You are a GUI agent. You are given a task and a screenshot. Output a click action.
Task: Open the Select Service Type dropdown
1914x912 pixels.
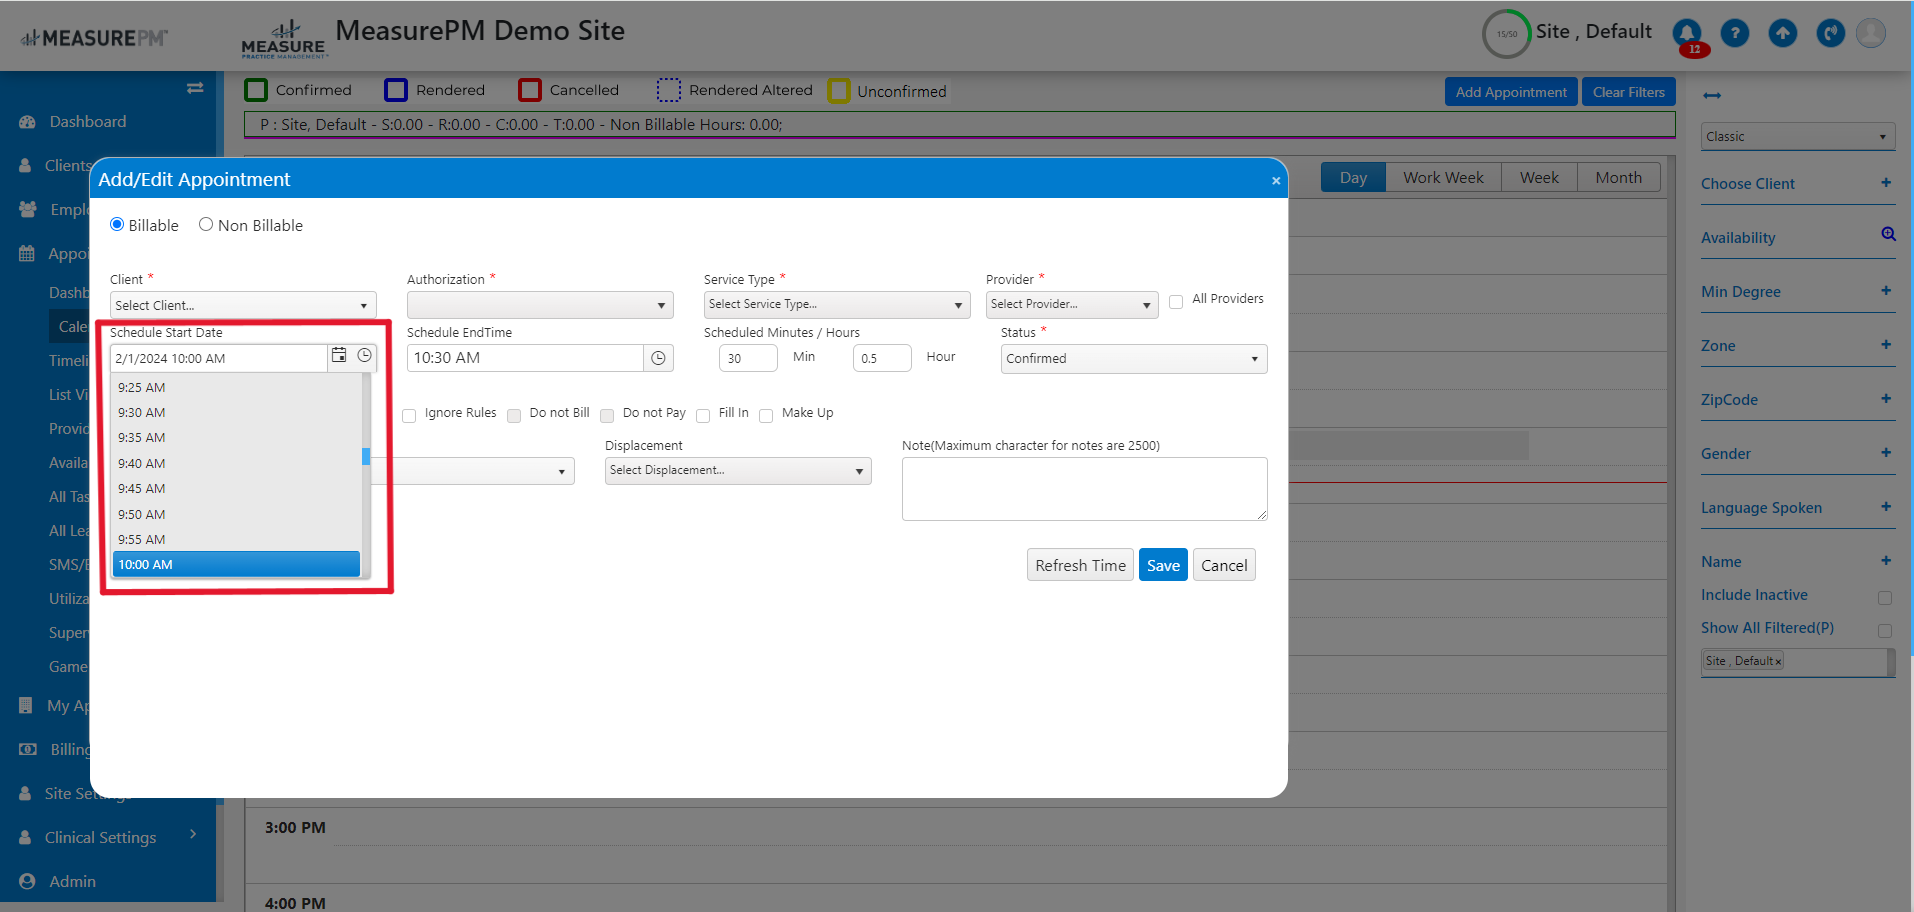point(837,304)
